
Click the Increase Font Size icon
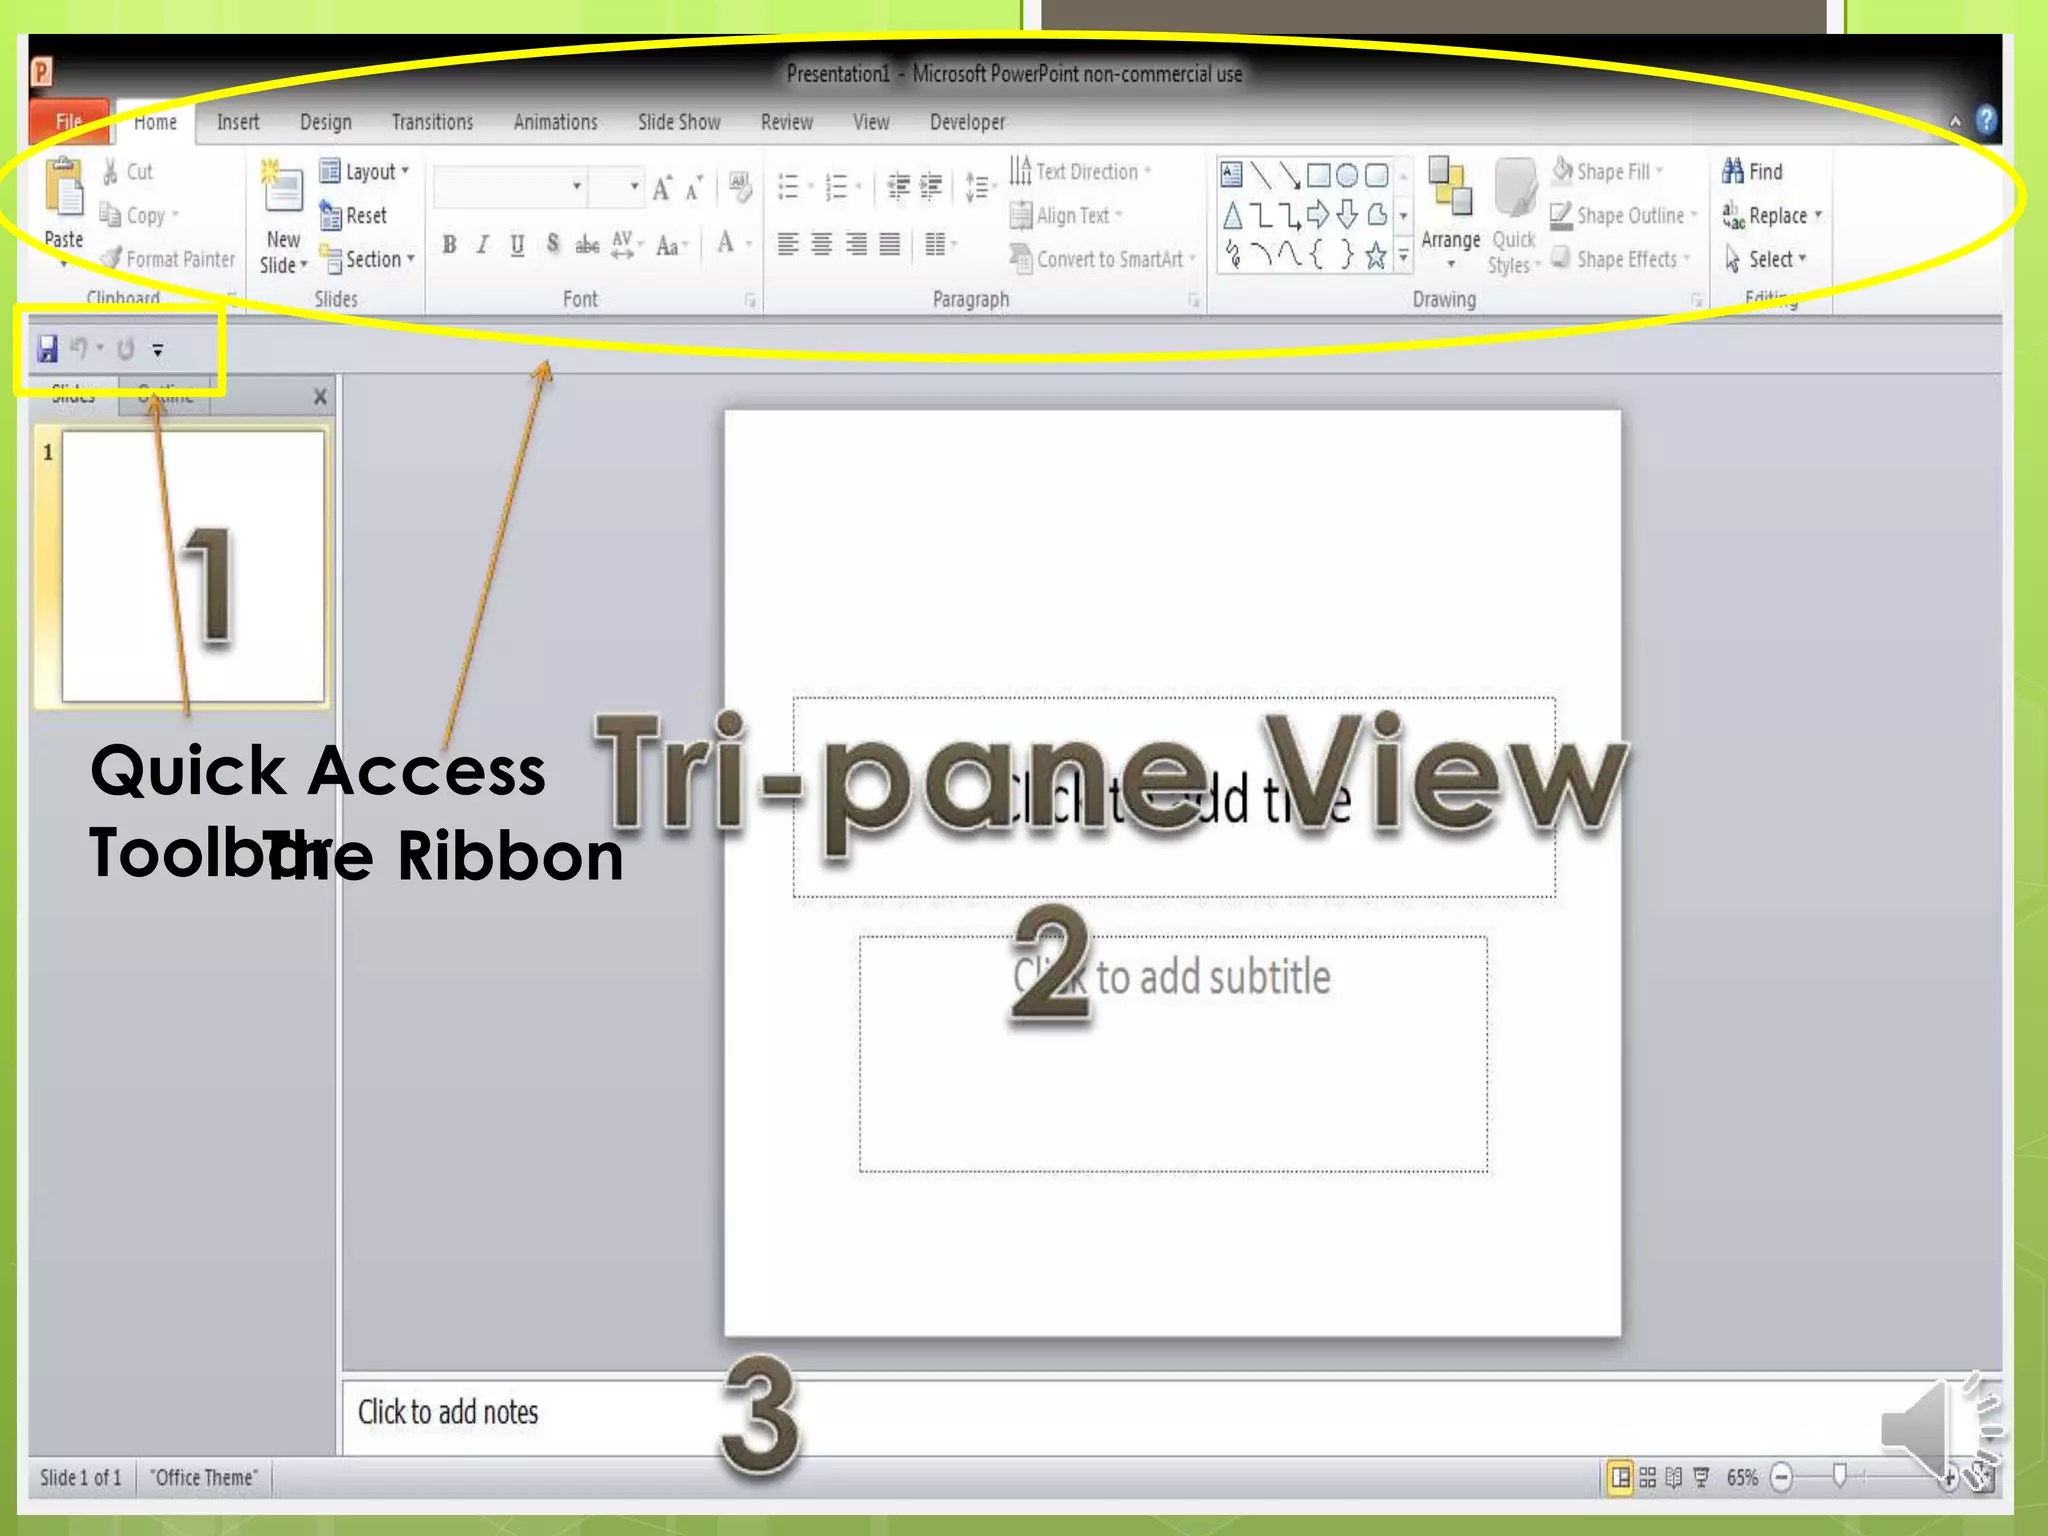click(661, 188)
